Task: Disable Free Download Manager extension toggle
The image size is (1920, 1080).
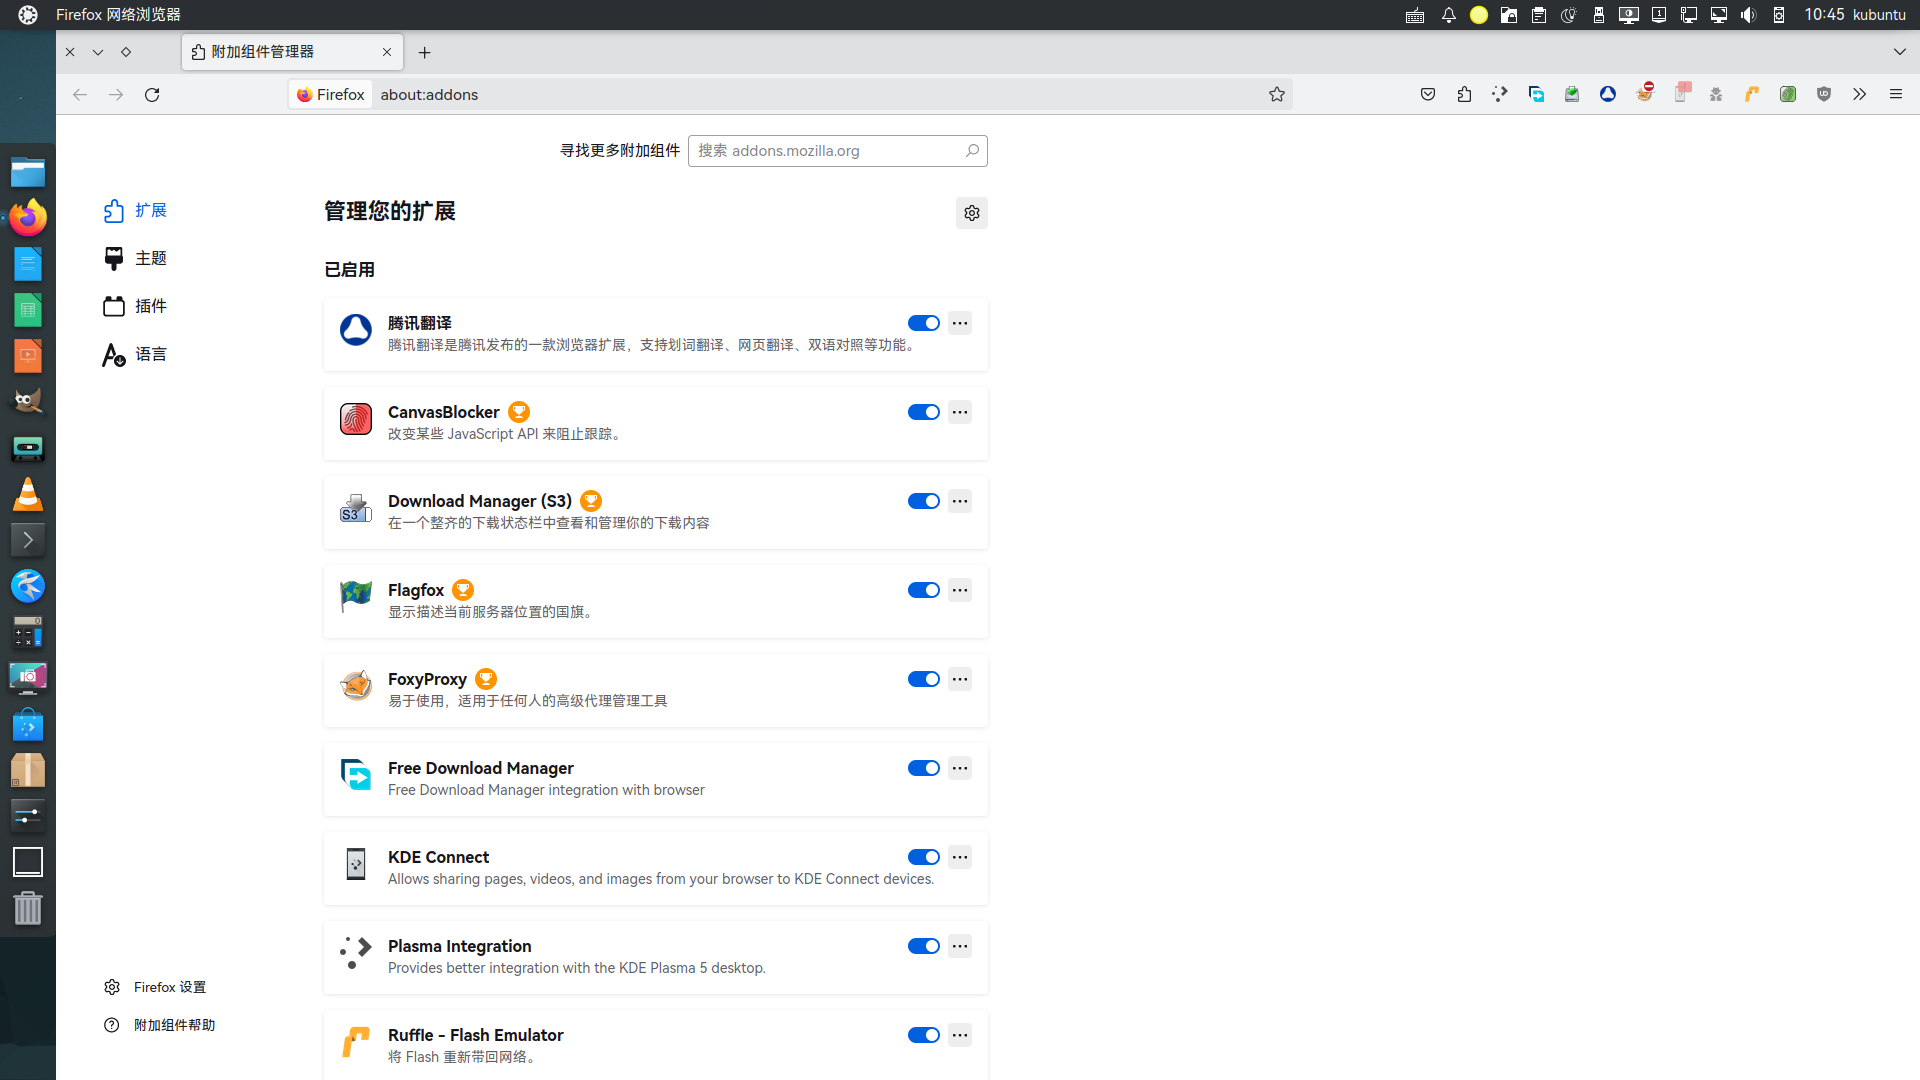Action: tap(924, 768)
